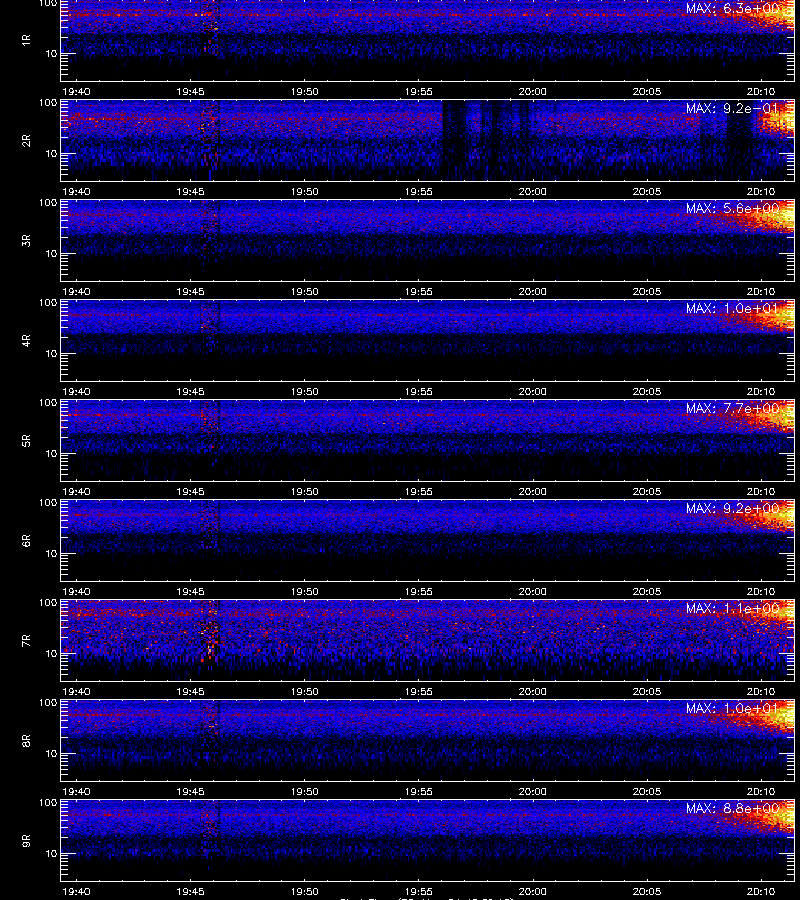The height and width of the screenshot is (900, 800).
Task: Click the 5R panel axis label
Action: (x=26, y=440)
